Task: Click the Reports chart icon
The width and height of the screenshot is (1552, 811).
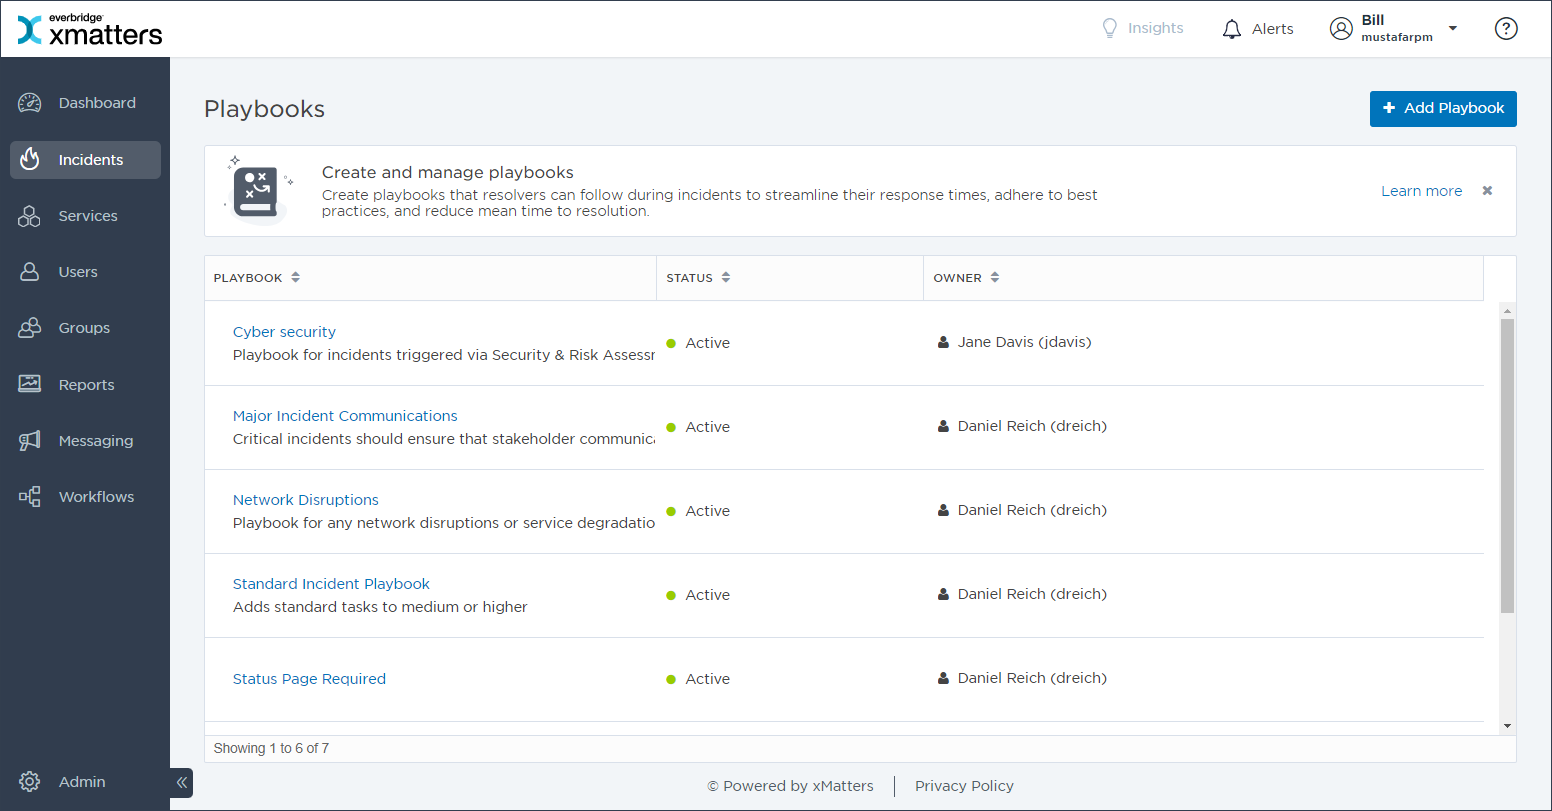Action: (x=30, y=384)
